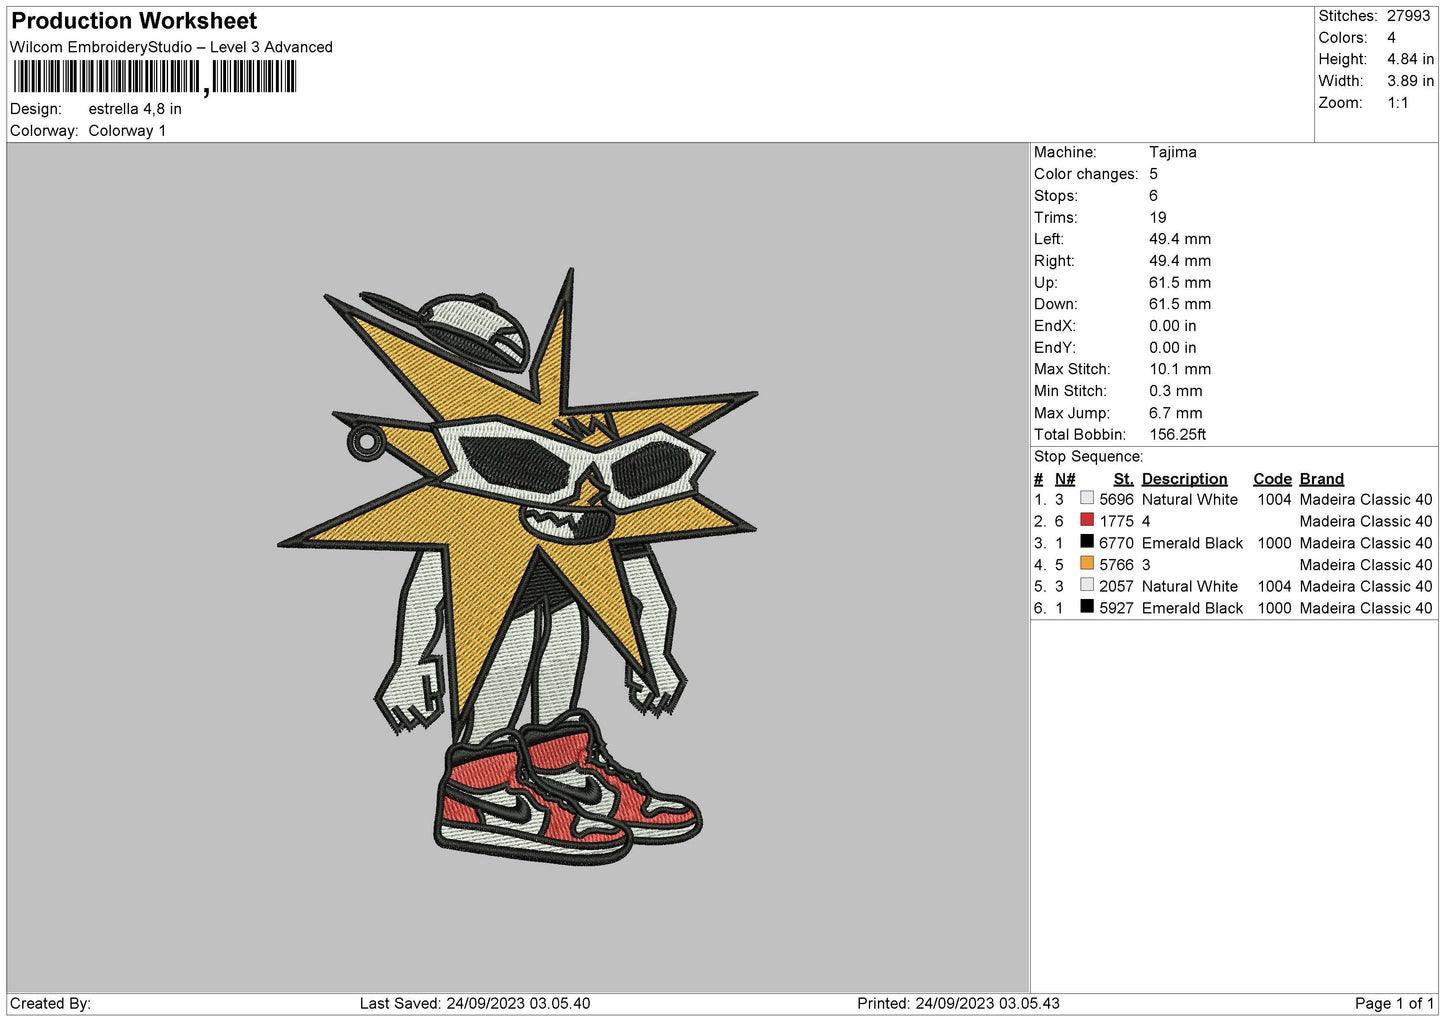1445x1021 pixels.
Task: Click the Color changes value '5'
Action: click(x=1153, y=174)
